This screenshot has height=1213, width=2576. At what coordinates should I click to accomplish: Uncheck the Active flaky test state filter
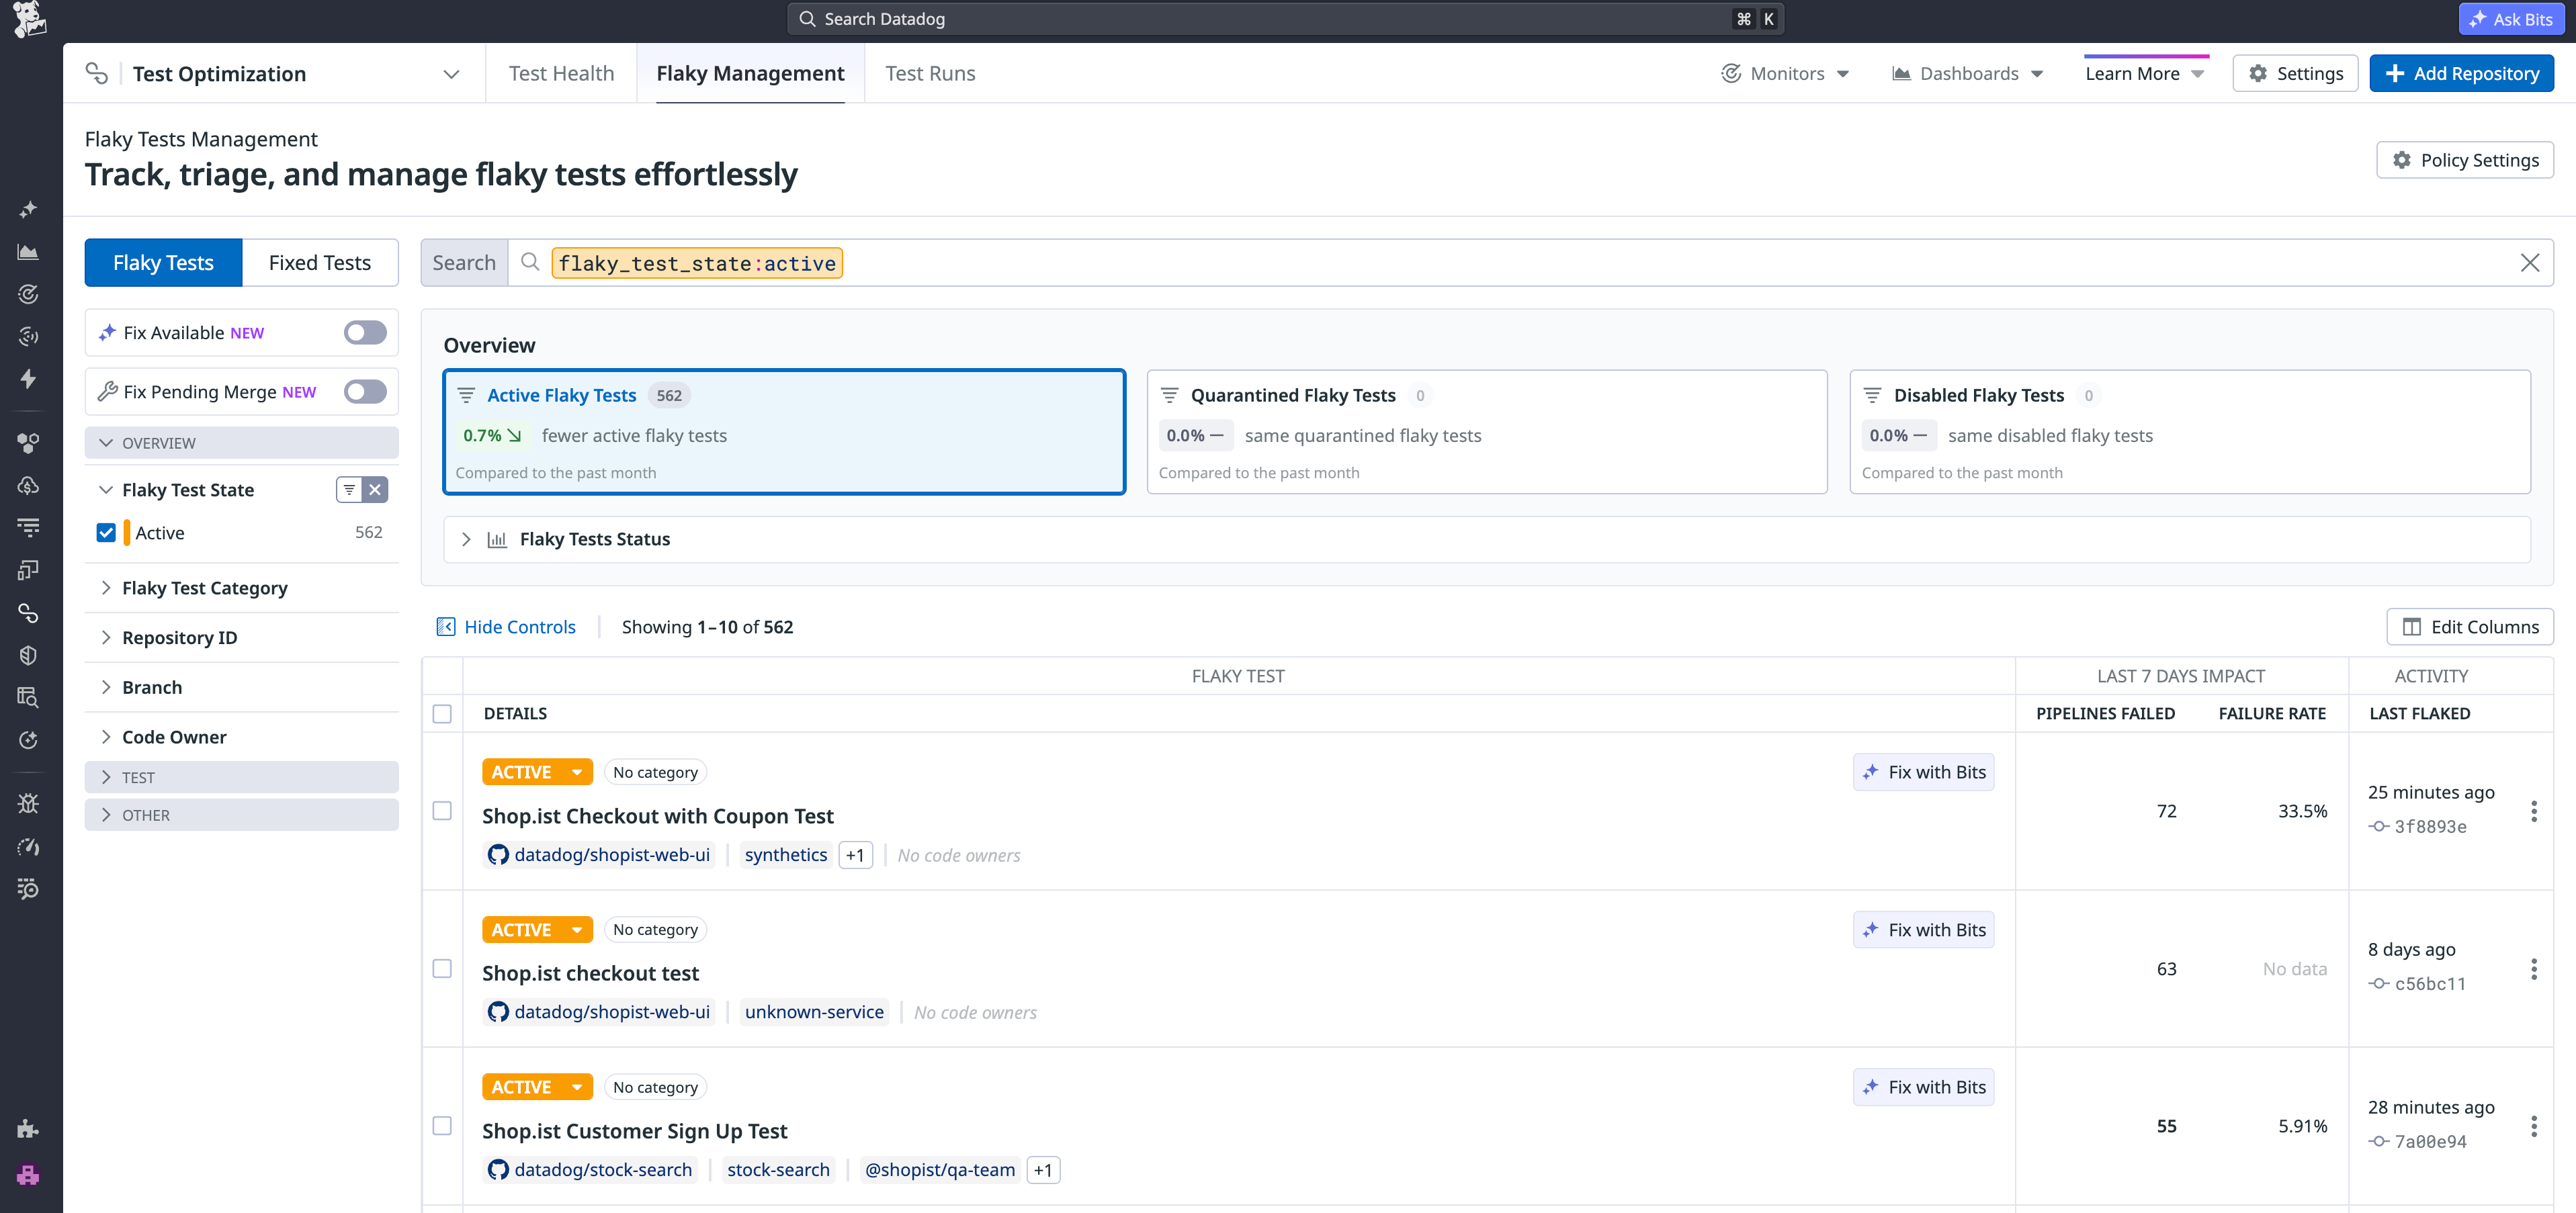[106, 532]
